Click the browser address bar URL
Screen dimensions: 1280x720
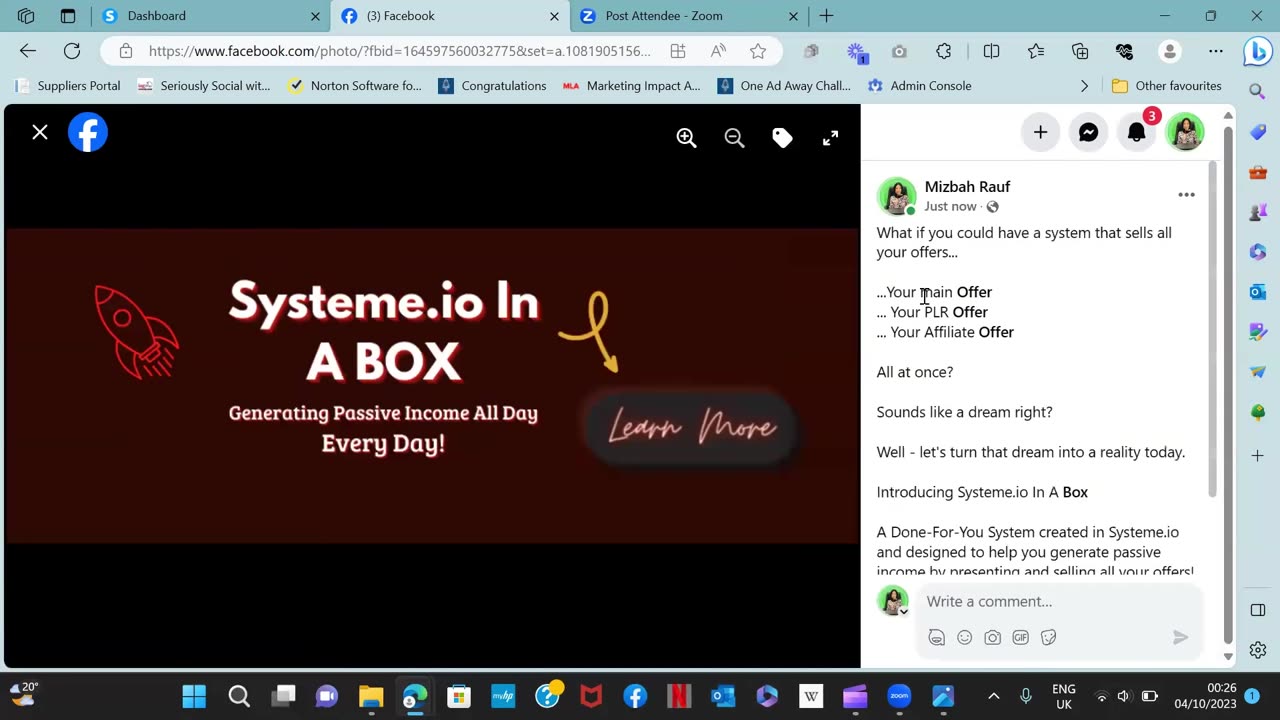(400, 51)
